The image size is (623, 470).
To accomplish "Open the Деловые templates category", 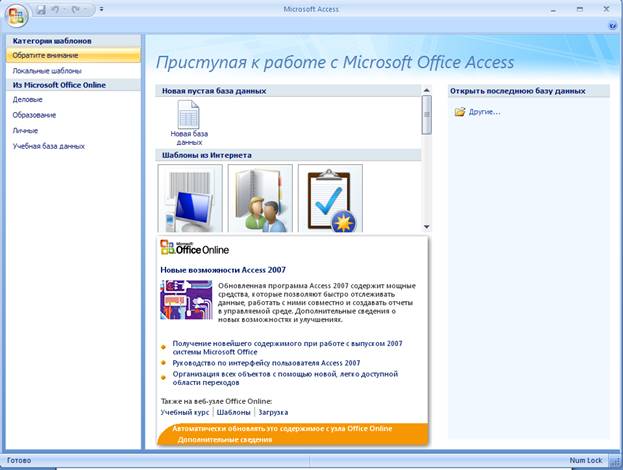I will tap(27, 100).
